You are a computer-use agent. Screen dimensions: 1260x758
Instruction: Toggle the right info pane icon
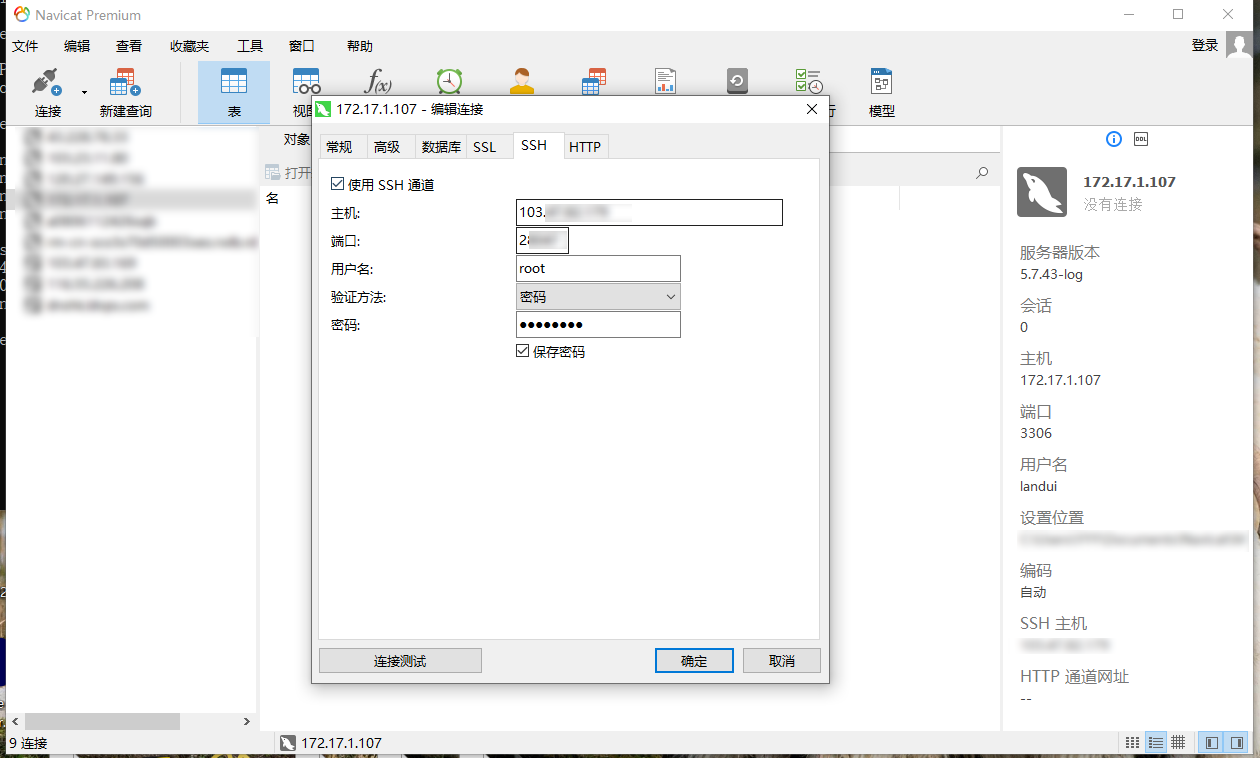[x=1237, y=743]
